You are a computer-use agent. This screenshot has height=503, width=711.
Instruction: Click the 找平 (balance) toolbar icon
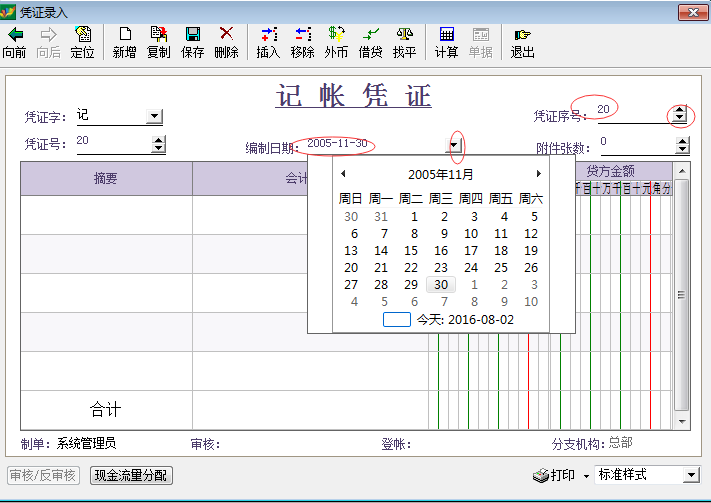pyautogui.click(x=404, y=35)
